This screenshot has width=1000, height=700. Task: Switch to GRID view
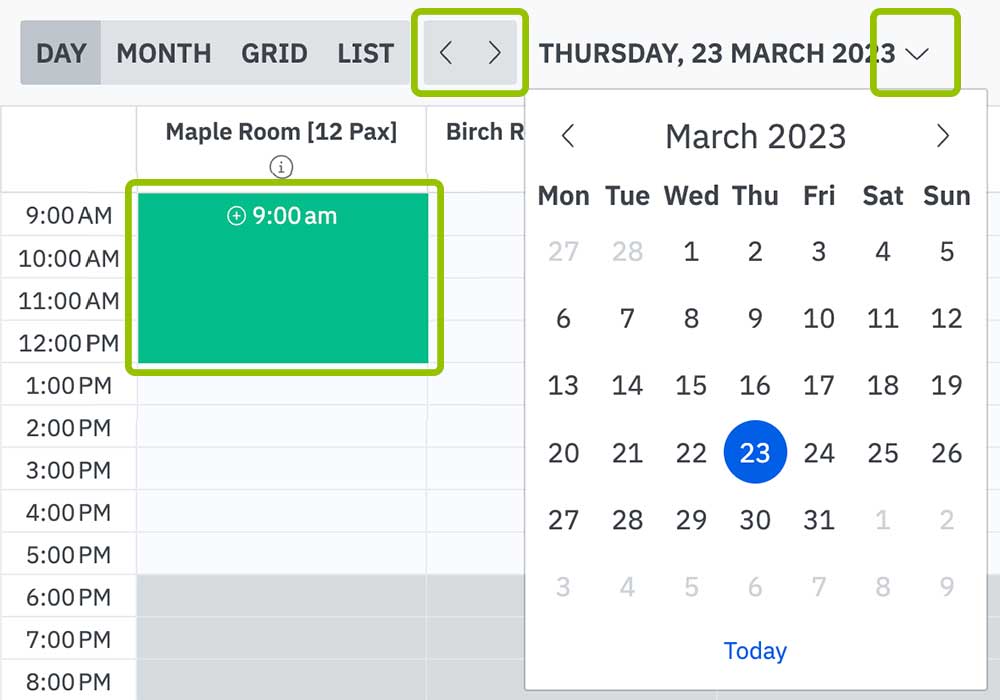[274, 54]
